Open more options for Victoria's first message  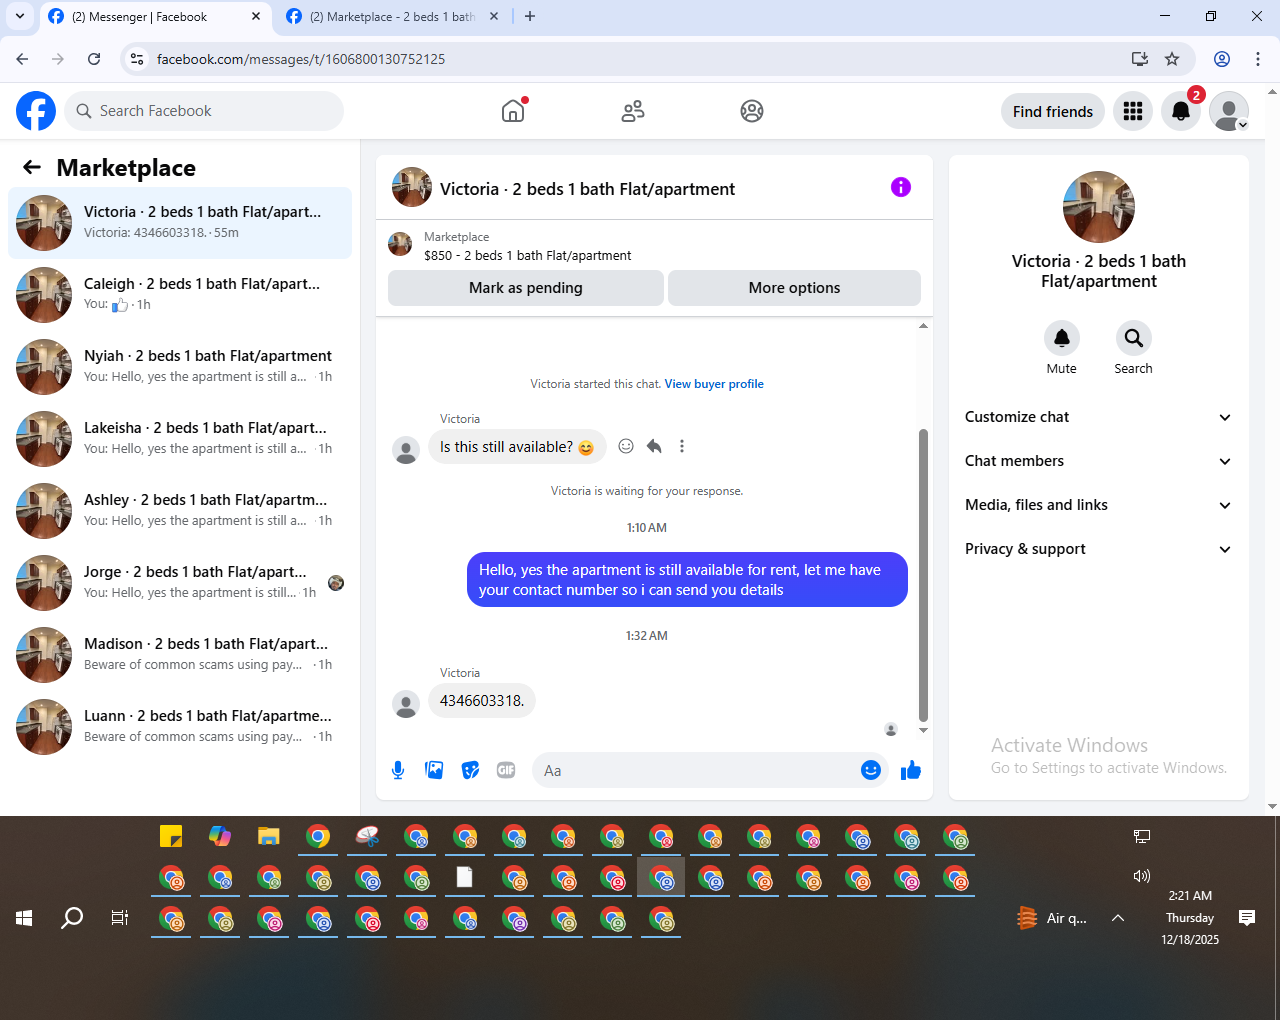682,446
